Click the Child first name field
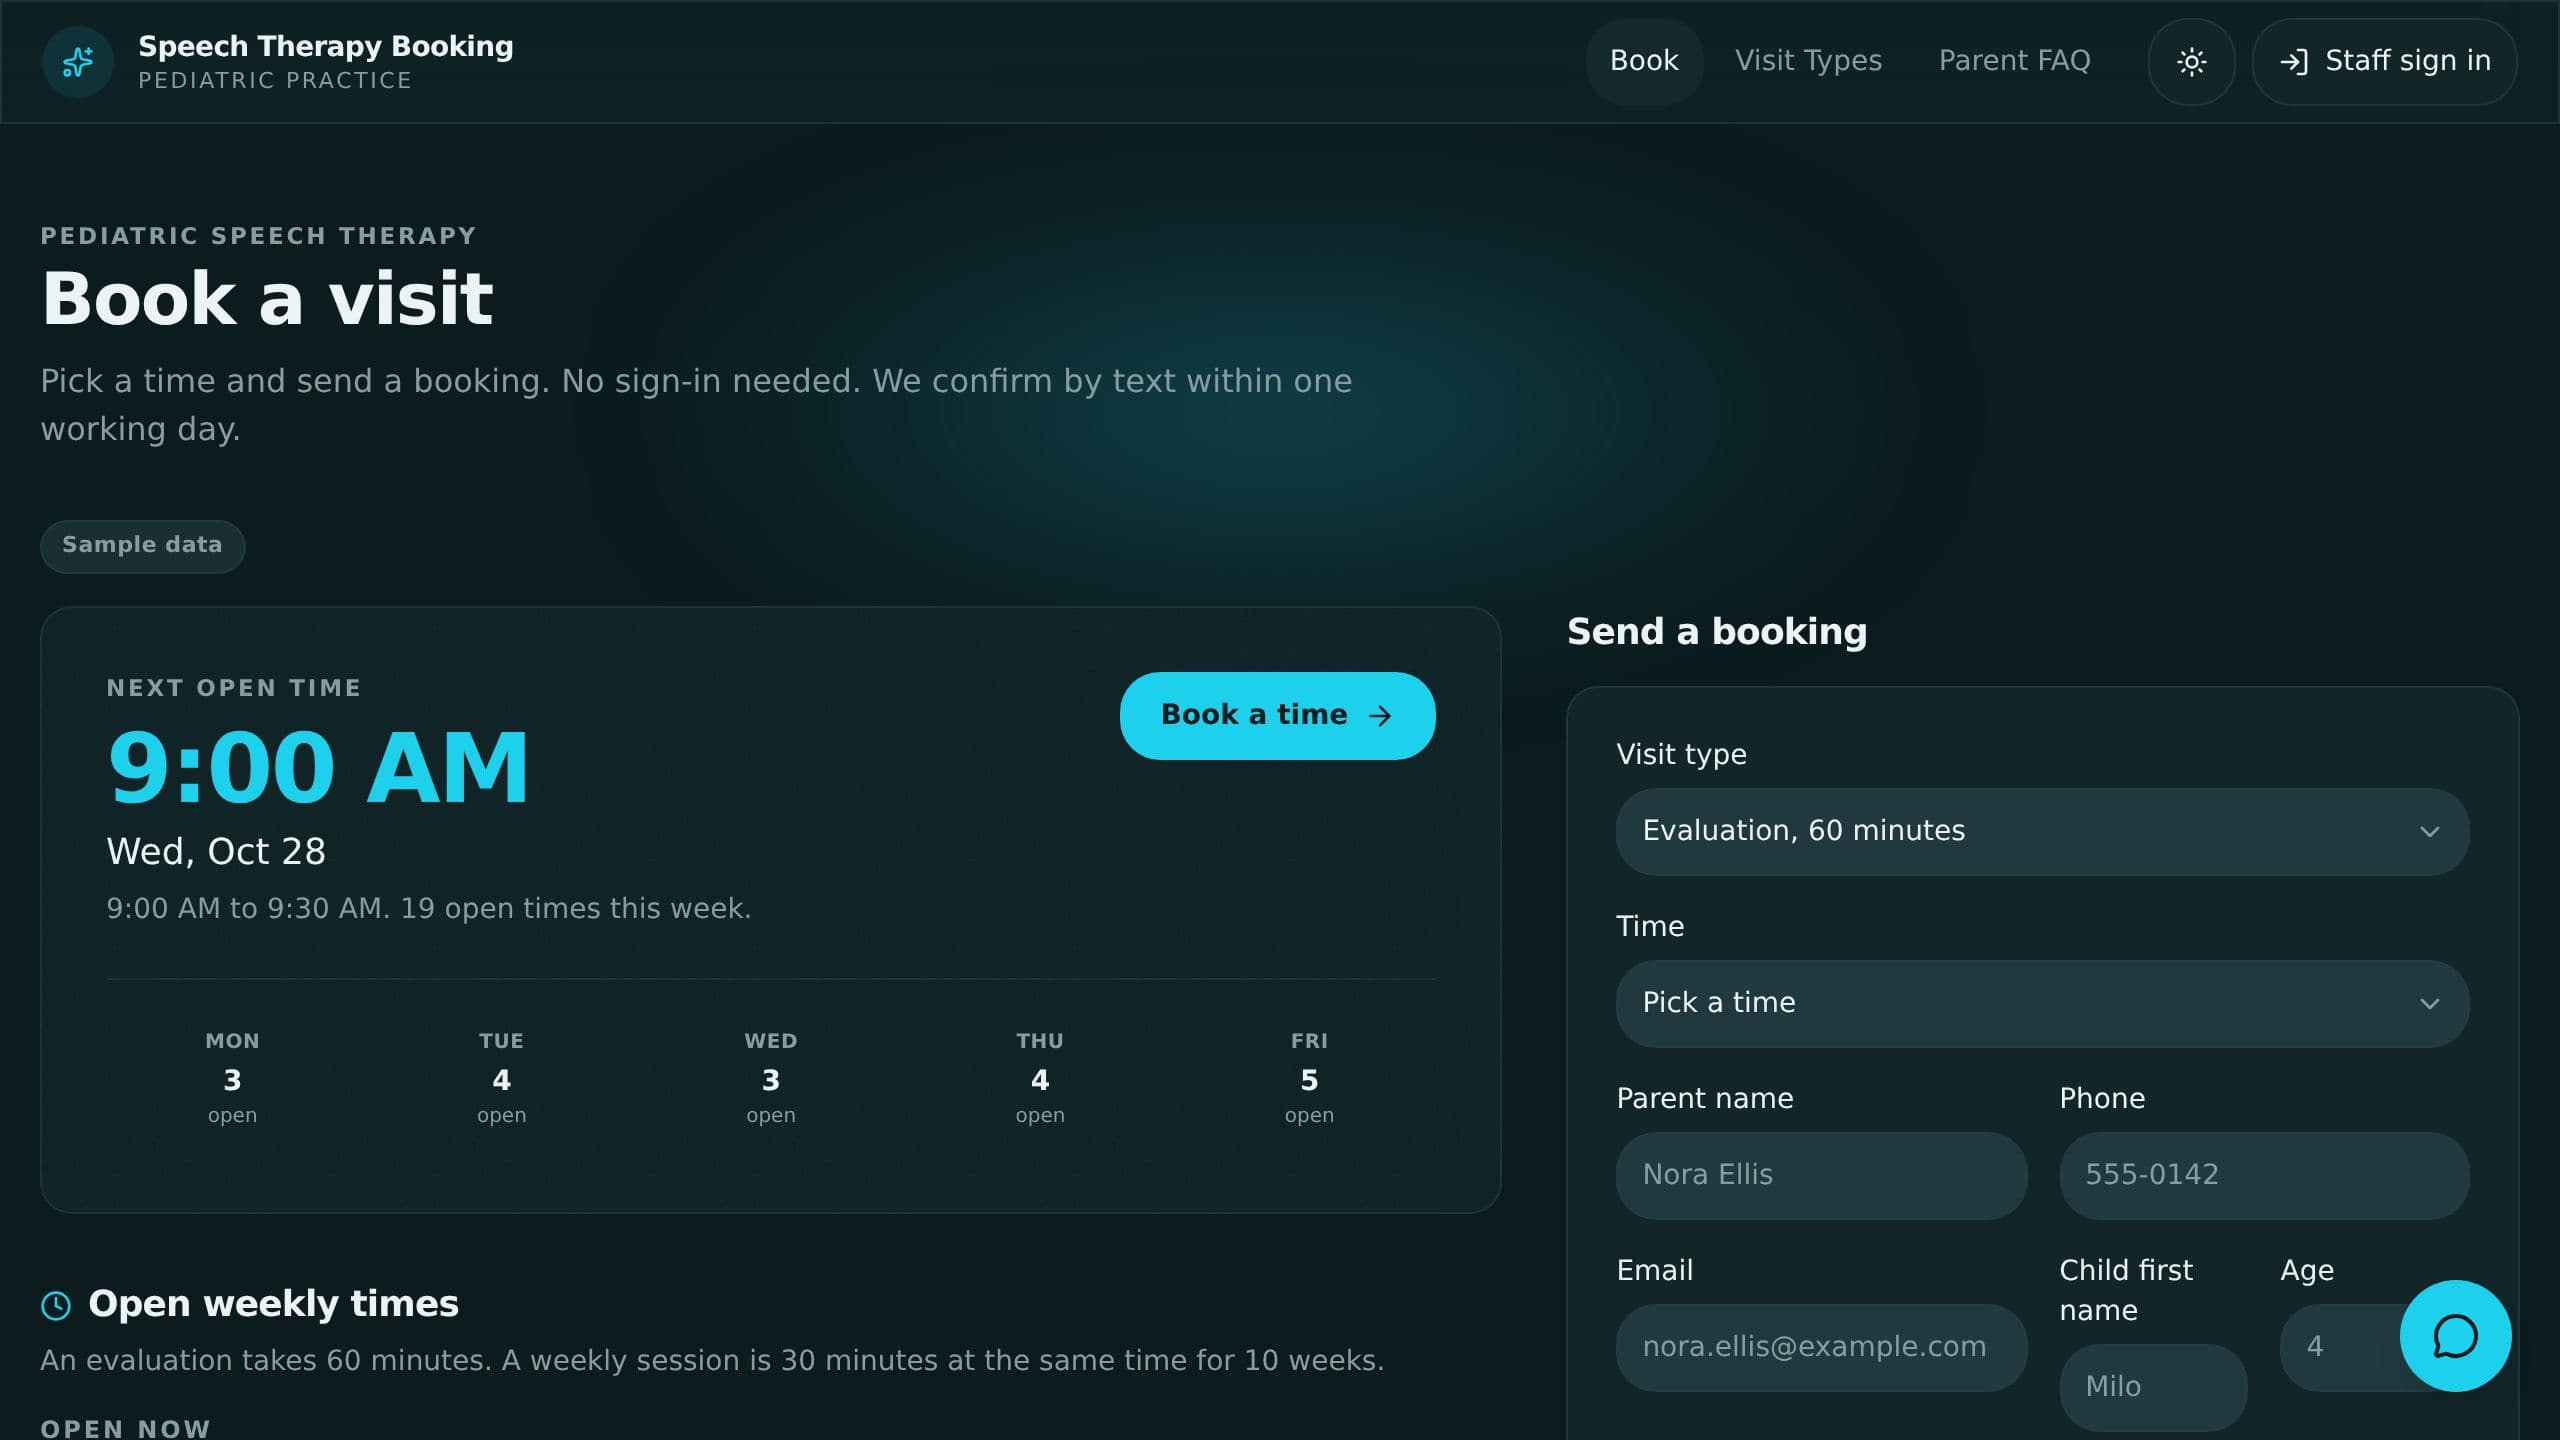The height and width of the screenshot is (1440, 2560). point(2153,1388)
